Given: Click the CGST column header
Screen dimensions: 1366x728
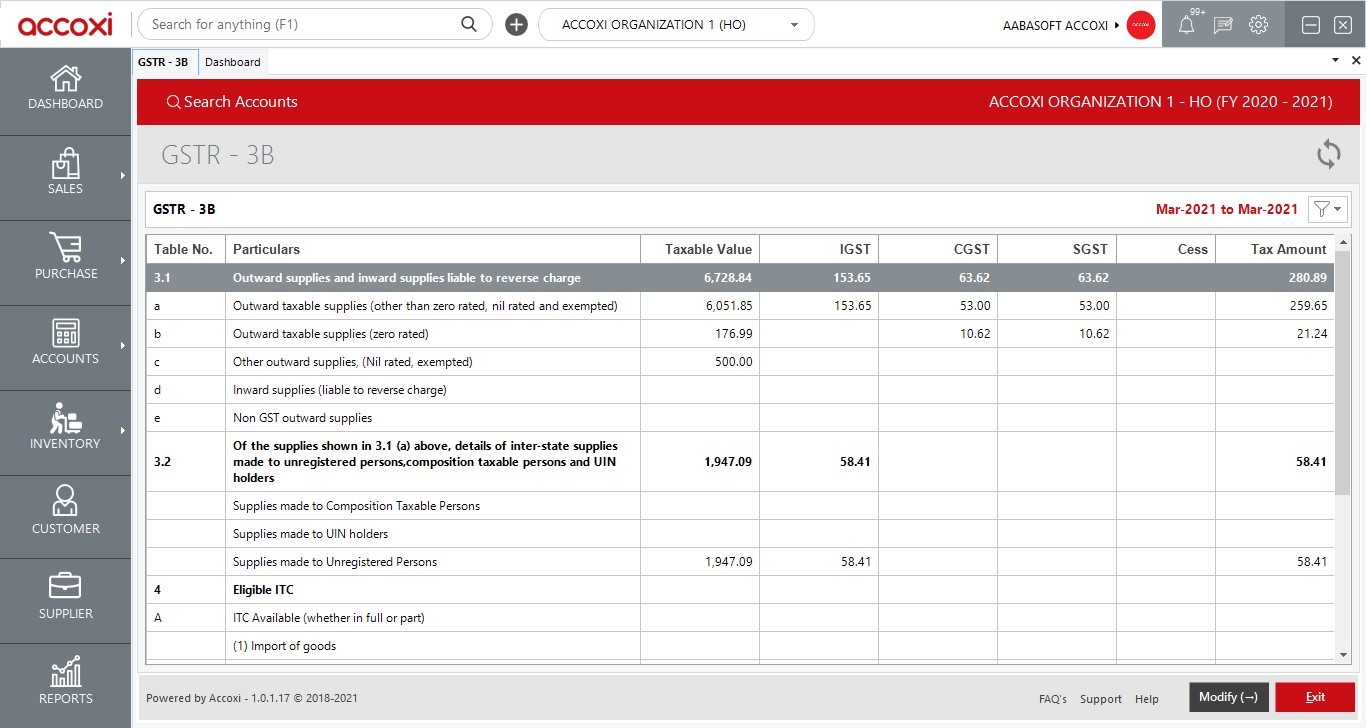Looking at the screenshot, I should [938, 249].
